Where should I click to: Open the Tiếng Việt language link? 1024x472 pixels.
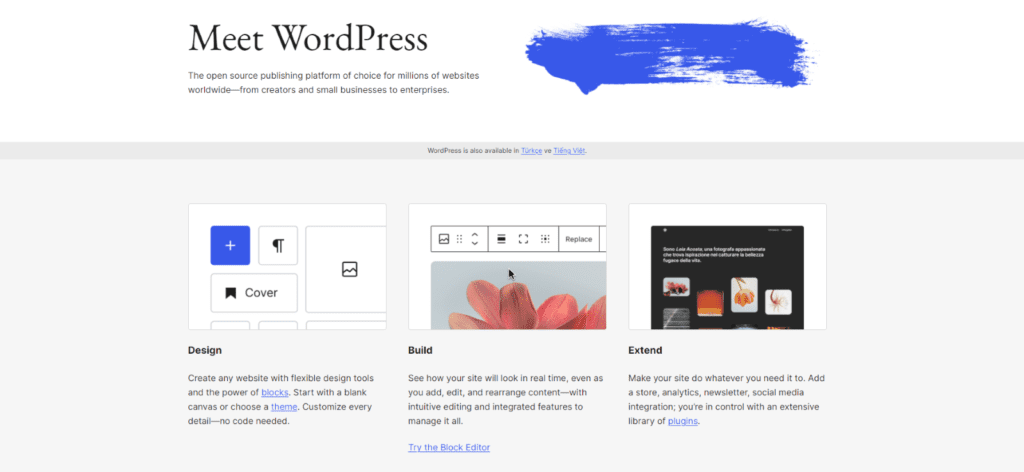coord(569,151)
